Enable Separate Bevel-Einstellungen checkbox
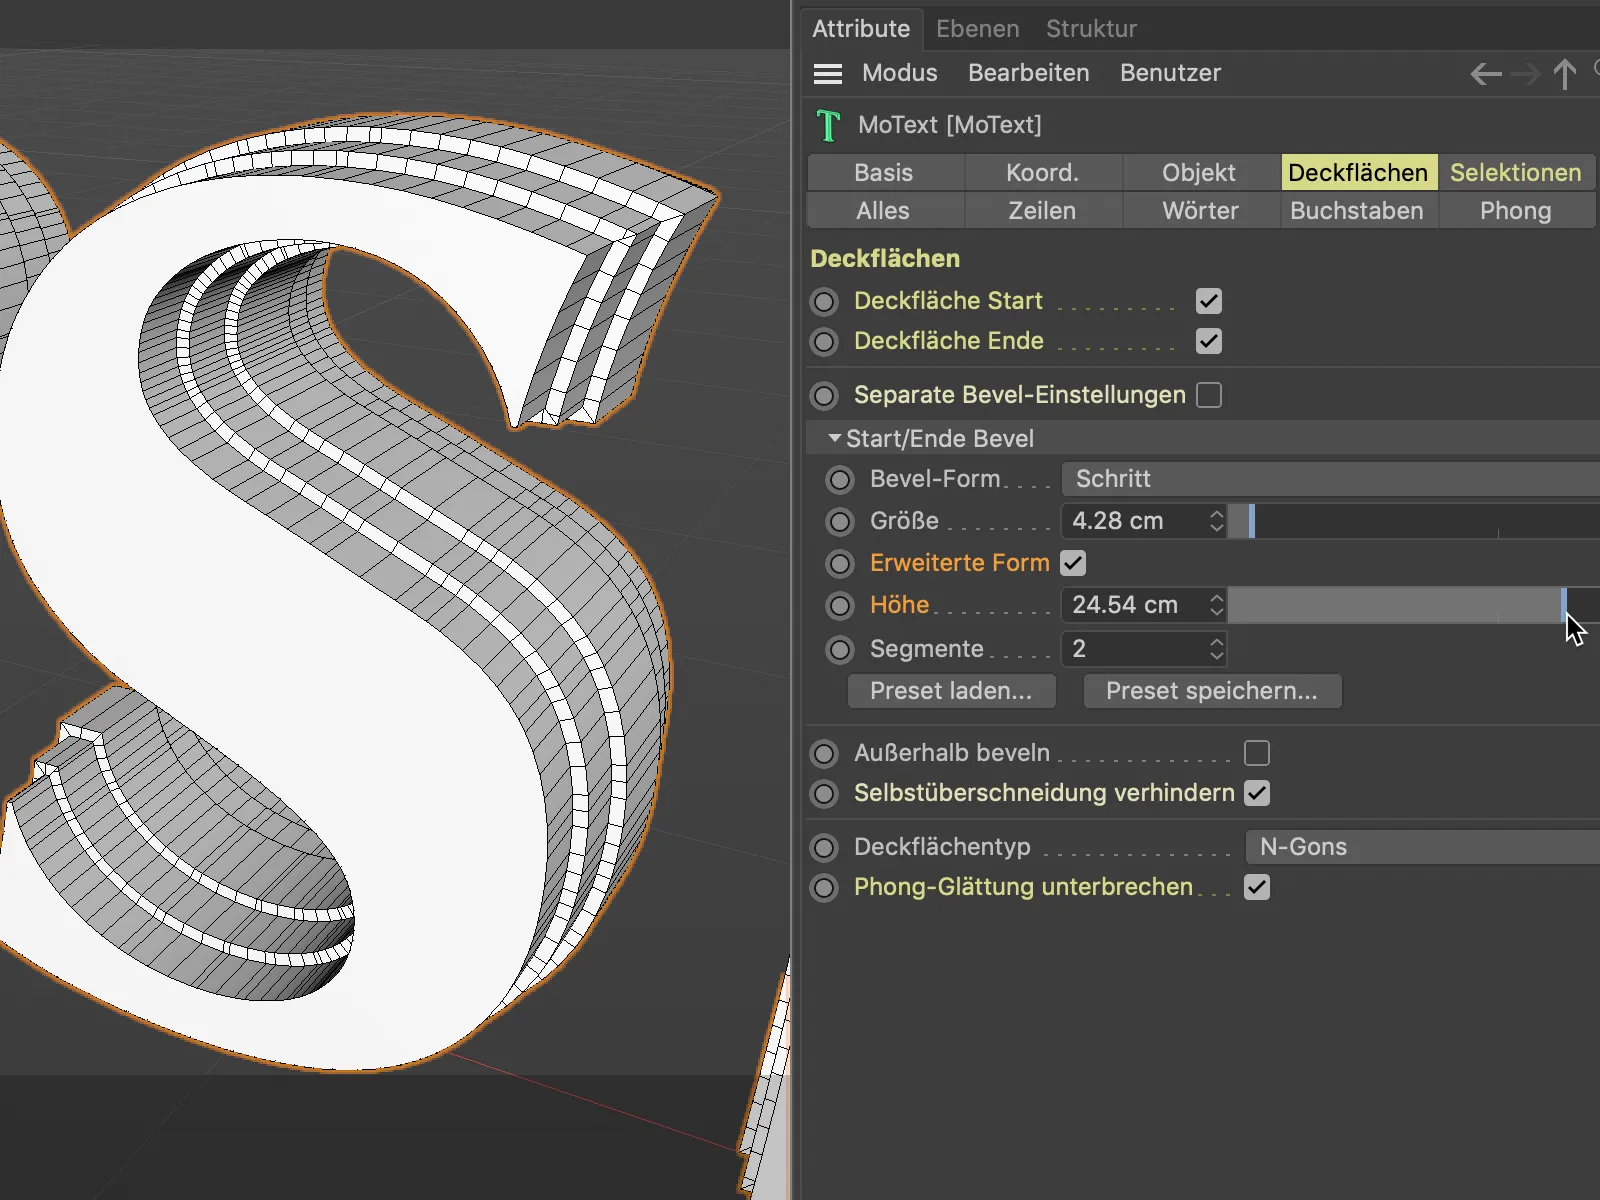The image size is (1600, 1200). [x=1209, y=395]
